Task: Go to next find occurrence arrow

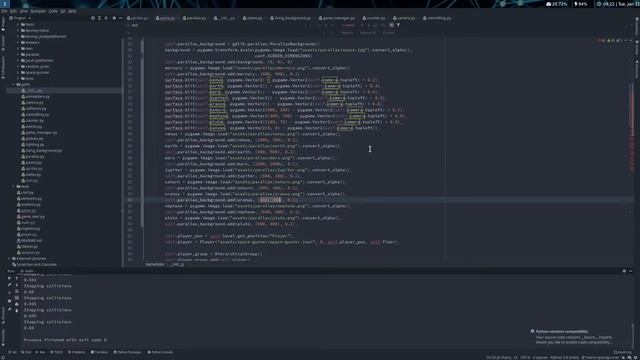Action: pos(368,25)
